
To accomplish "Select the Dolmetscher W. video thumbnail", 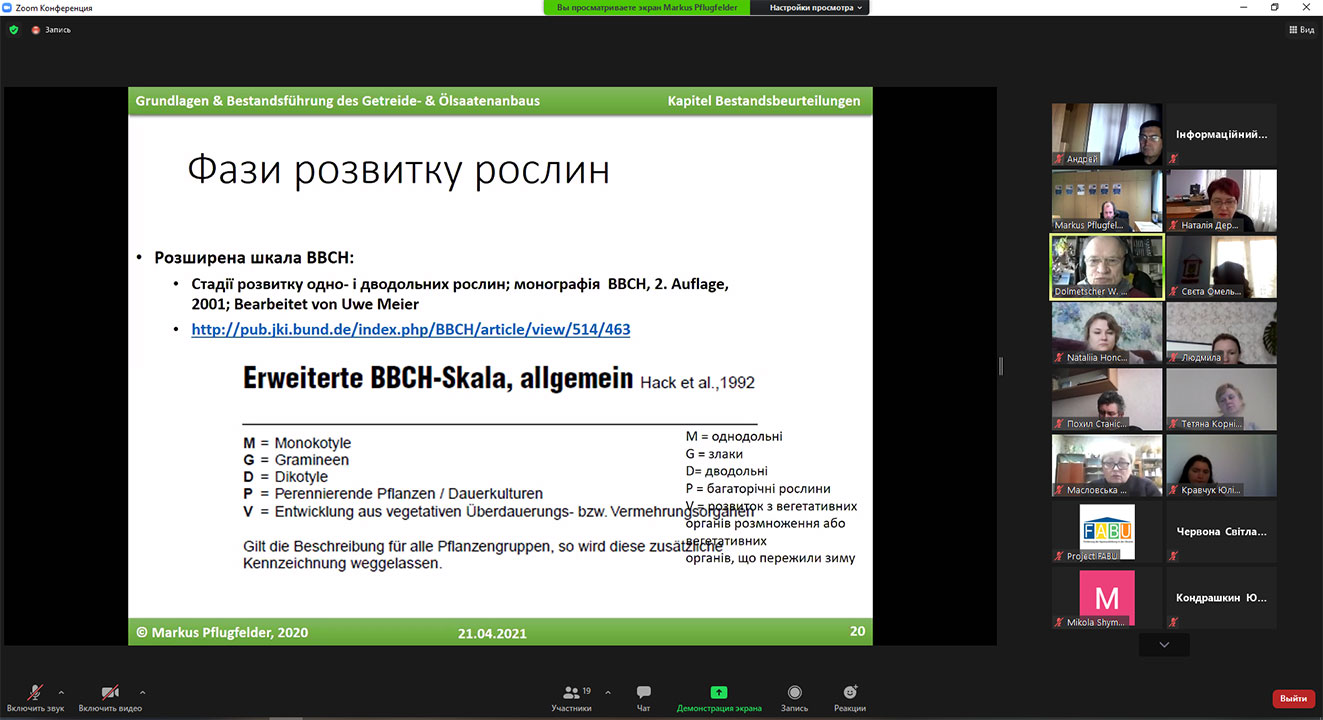I will 1106,267.
